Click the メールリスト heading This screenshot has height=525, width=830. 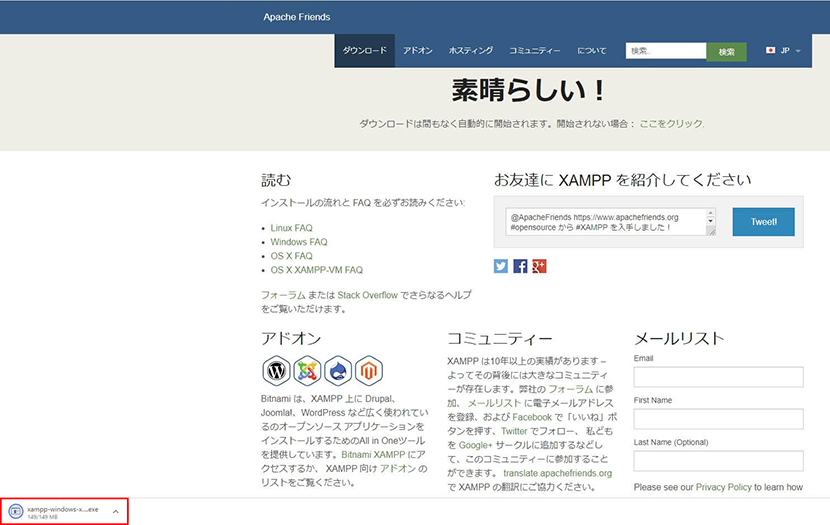679,338
